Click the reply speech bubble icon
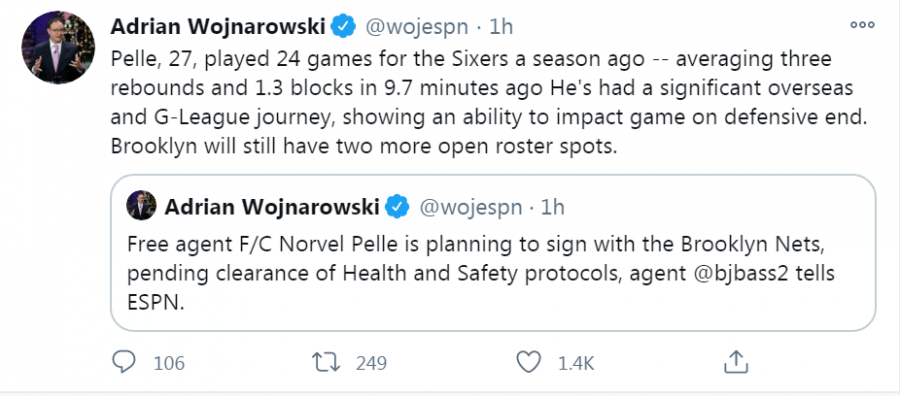This screenshot has height=396, width=900. pos(123,362)
